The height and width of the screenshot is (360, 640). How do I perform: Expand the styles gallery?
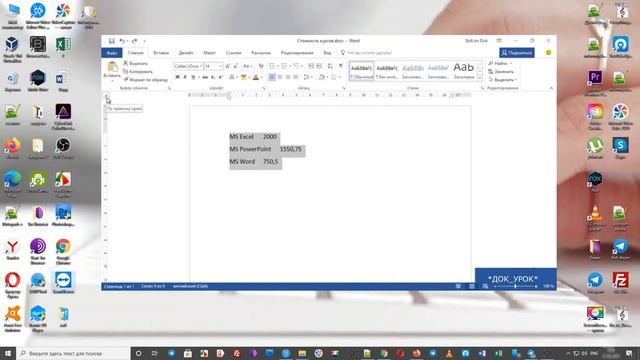(480, 78)
